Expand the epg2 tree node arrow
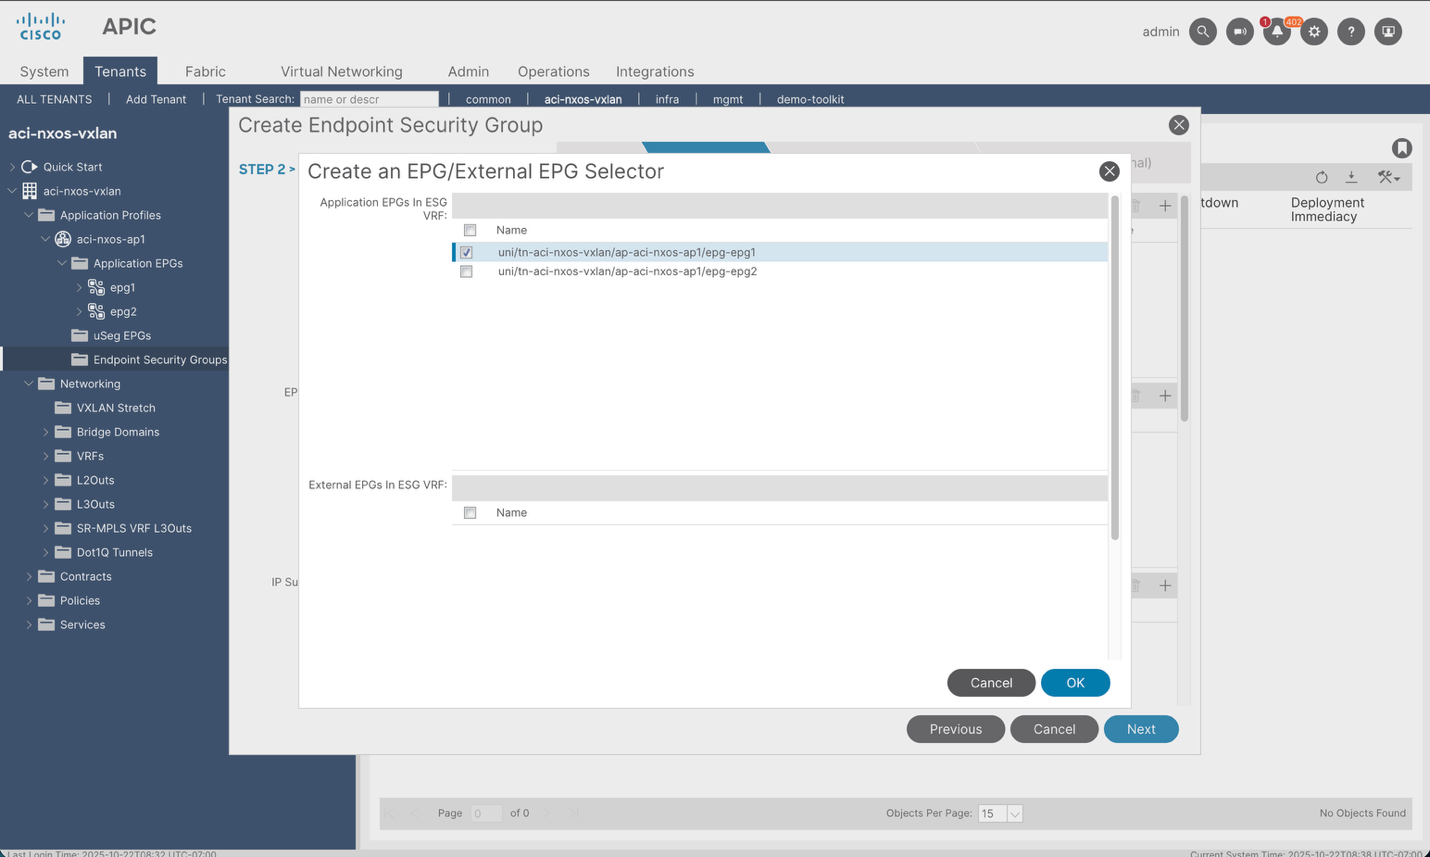The width and height of the screenshot is (1430, 857). point(79,311)
